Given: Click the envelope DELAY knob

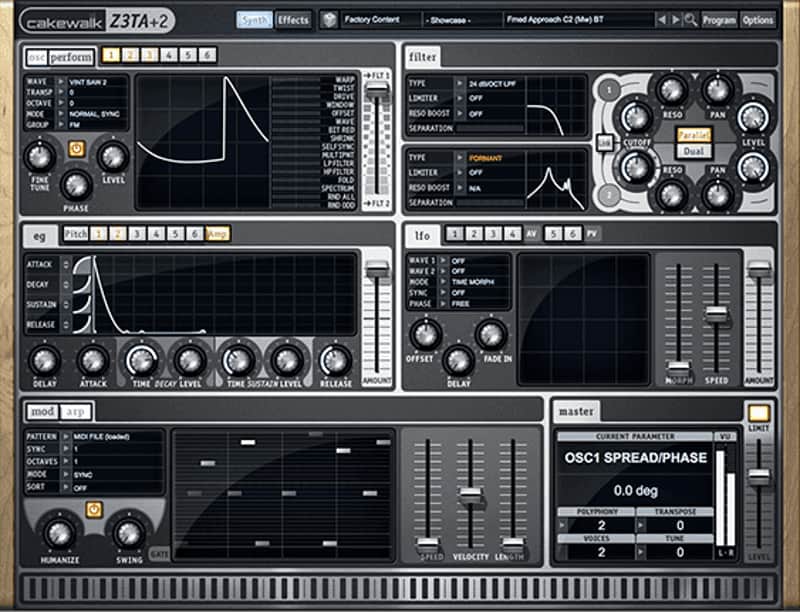Looking at the screenshot, I should click(x=44, y=360).
